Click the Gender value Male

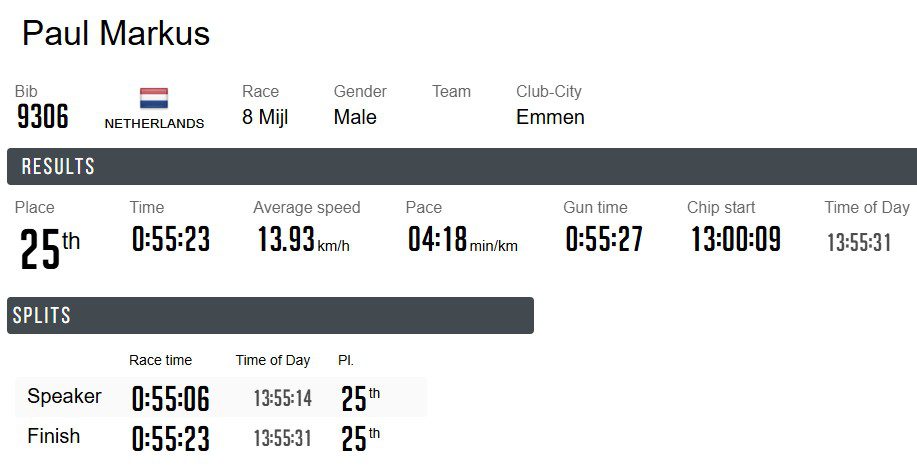pyautogui.click(x=355, y=117)
